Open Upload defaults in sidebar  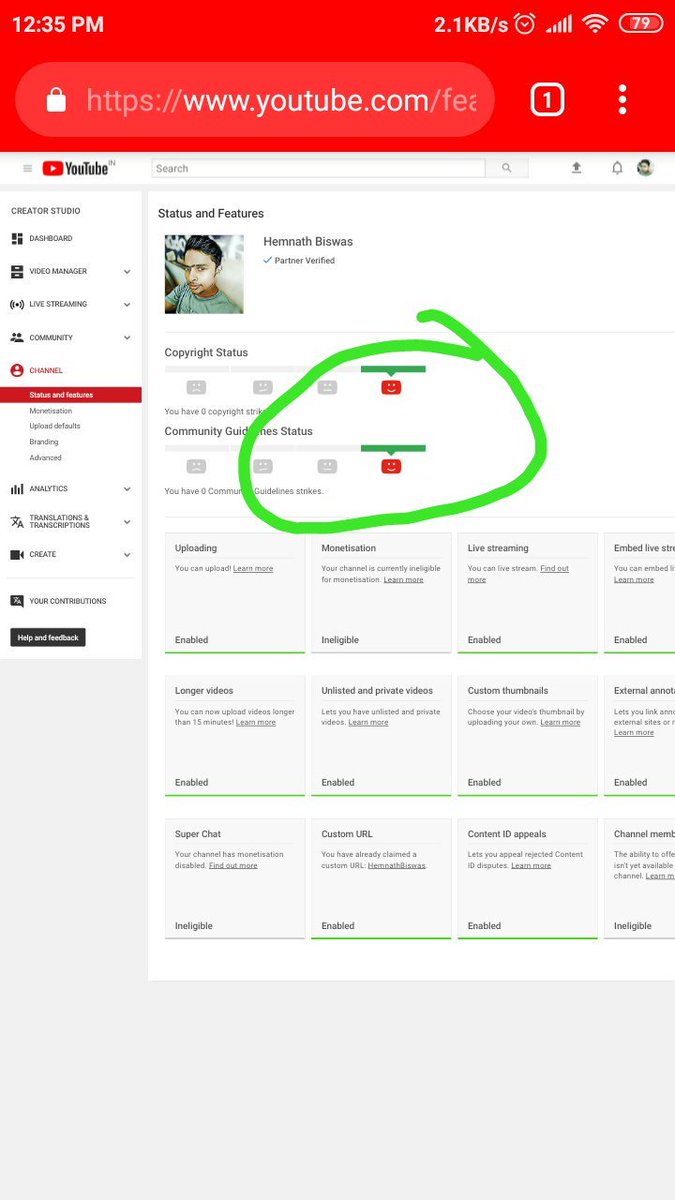[x=55, y=426]
